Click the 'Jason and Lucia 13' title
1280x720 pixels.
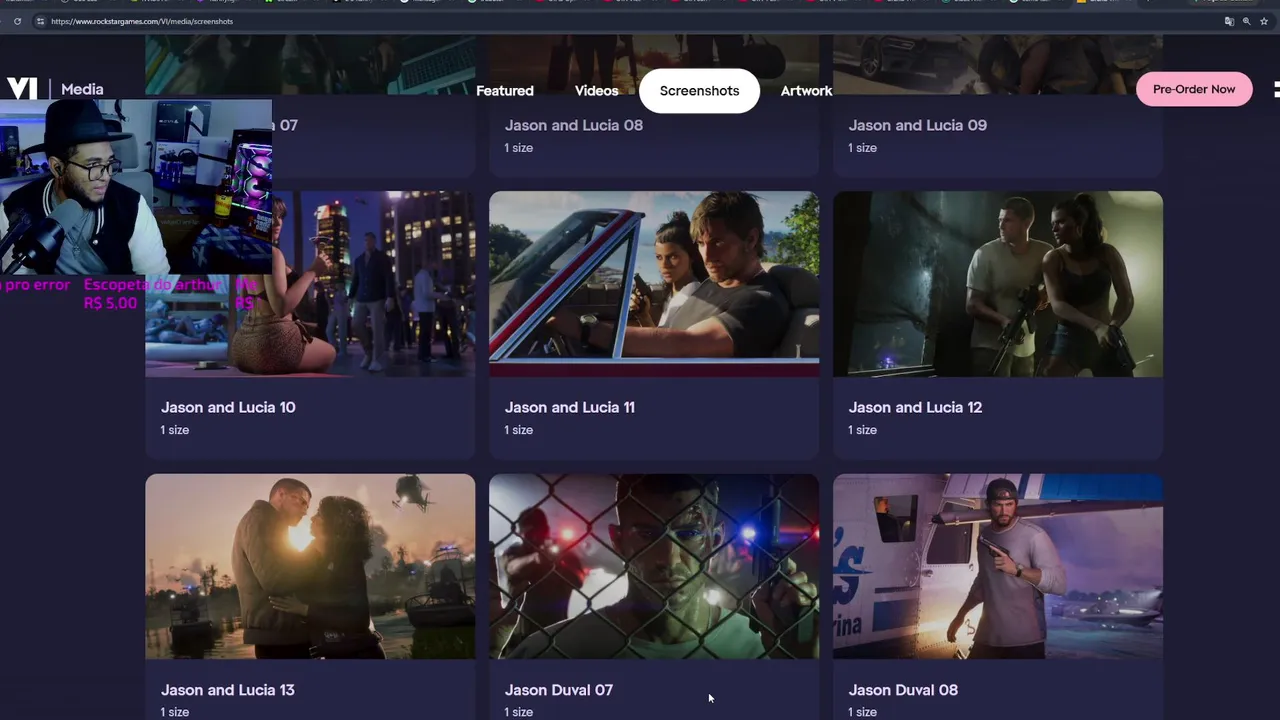[x=228, y=690]
